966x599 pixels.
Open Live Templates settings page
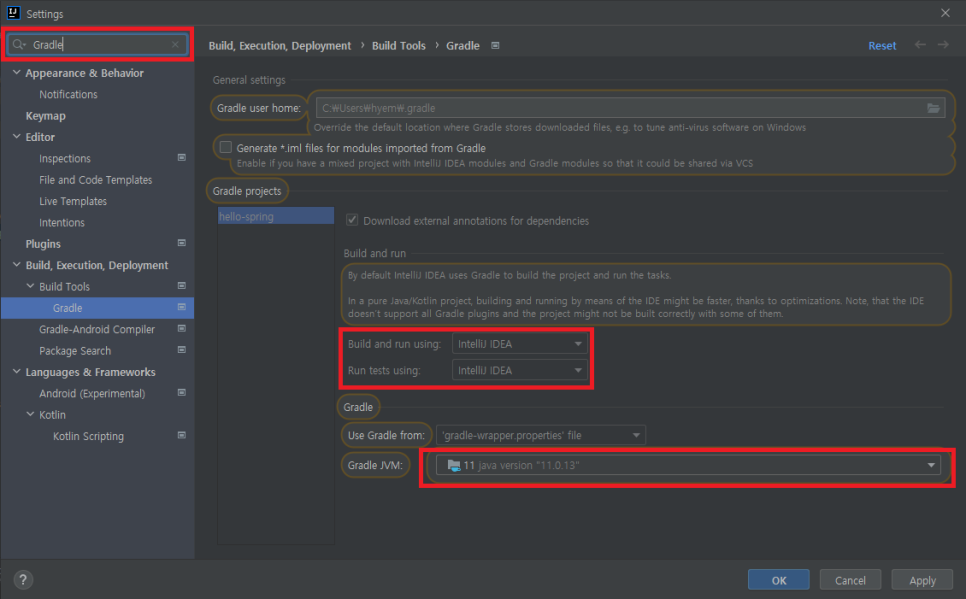coord(73,202)
